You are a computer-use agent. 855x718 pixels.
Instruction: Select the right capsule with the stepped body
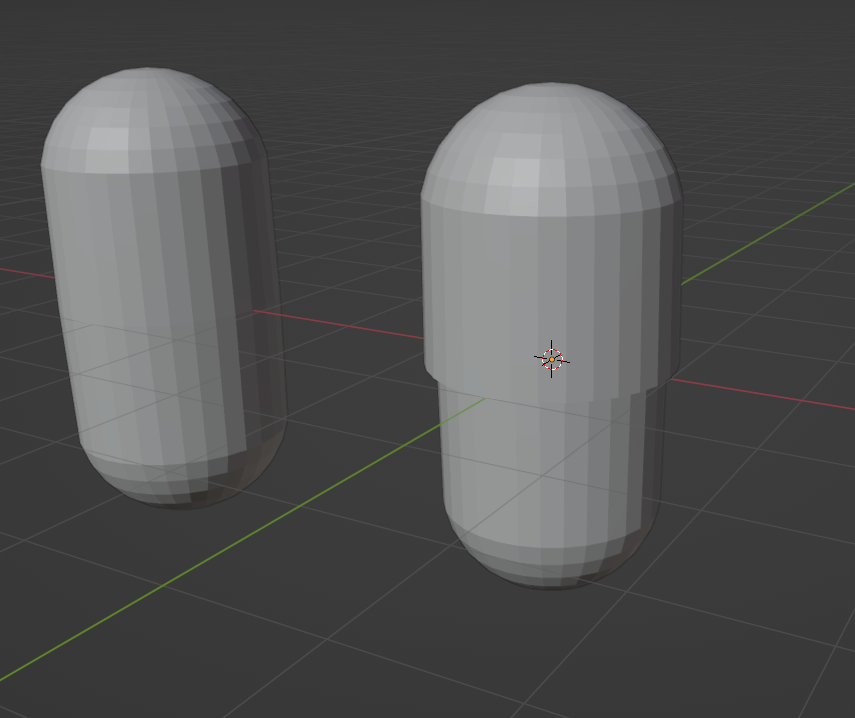(x=550, y=300)
